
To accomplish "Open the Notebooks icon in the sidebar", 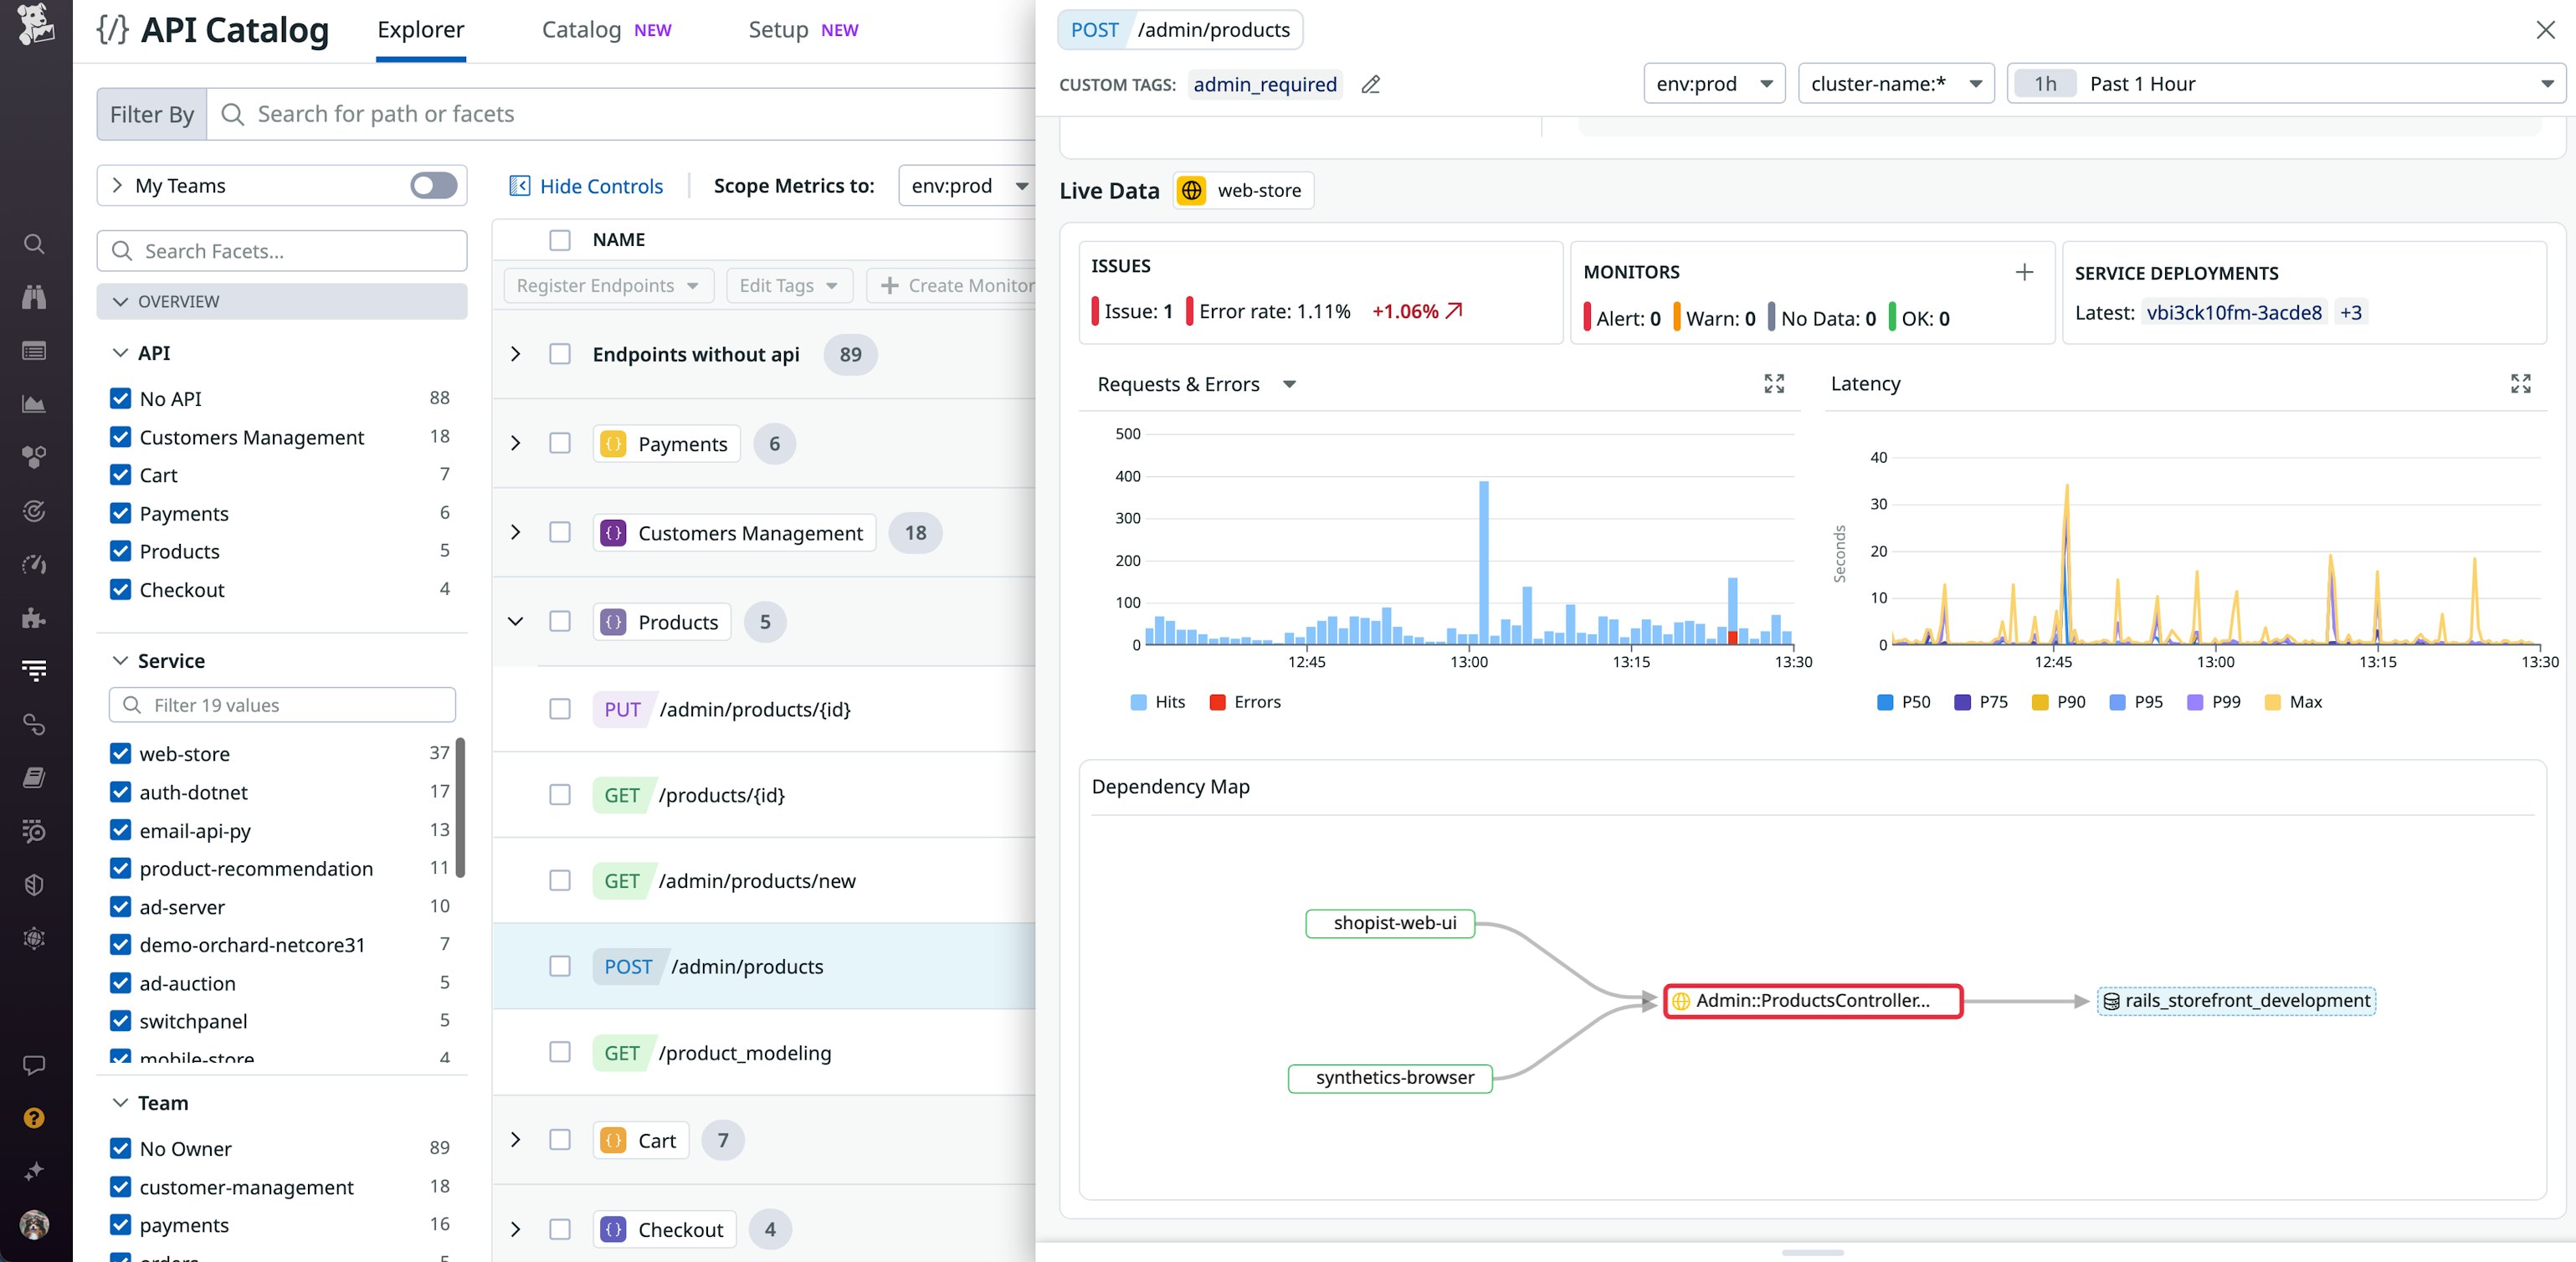I will click(35, 777).
